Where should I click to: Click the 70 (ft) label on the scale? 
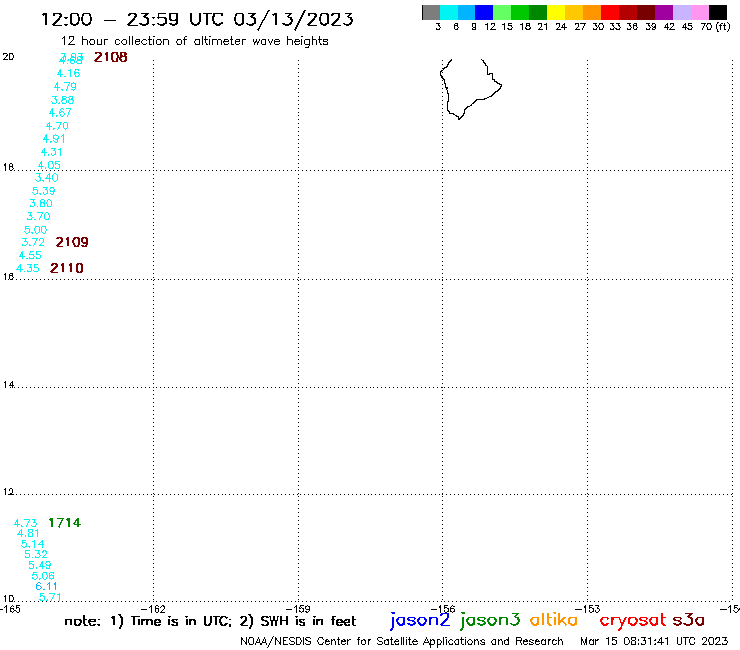point(715,26)
